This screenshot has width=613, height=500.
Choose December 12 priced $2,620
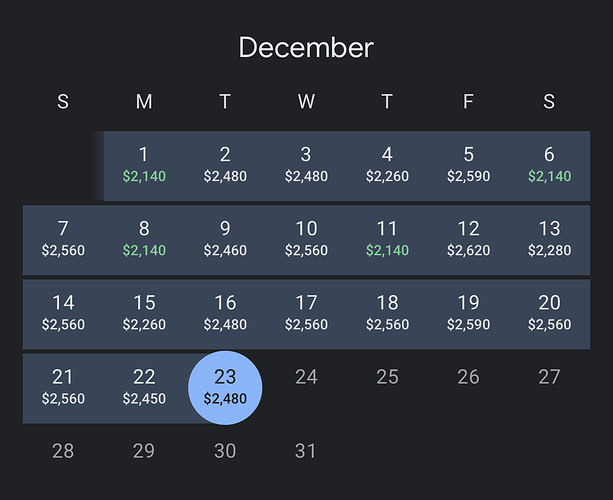pos(468,239)
